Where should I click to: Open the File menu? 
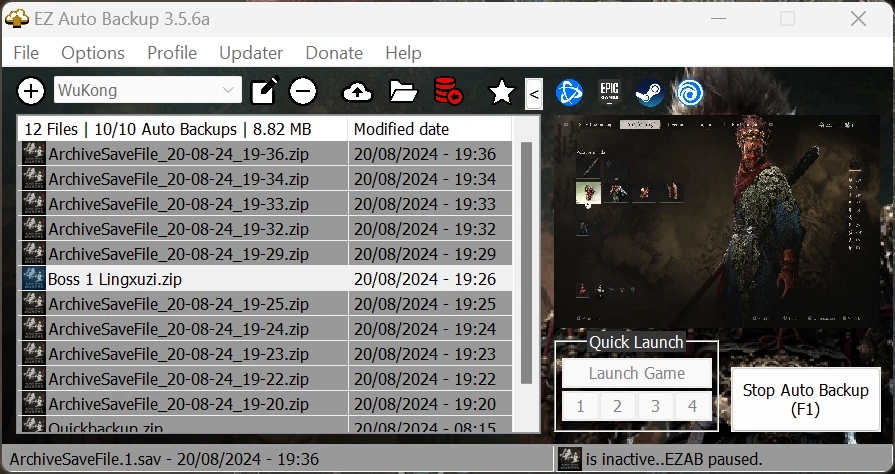26,53
